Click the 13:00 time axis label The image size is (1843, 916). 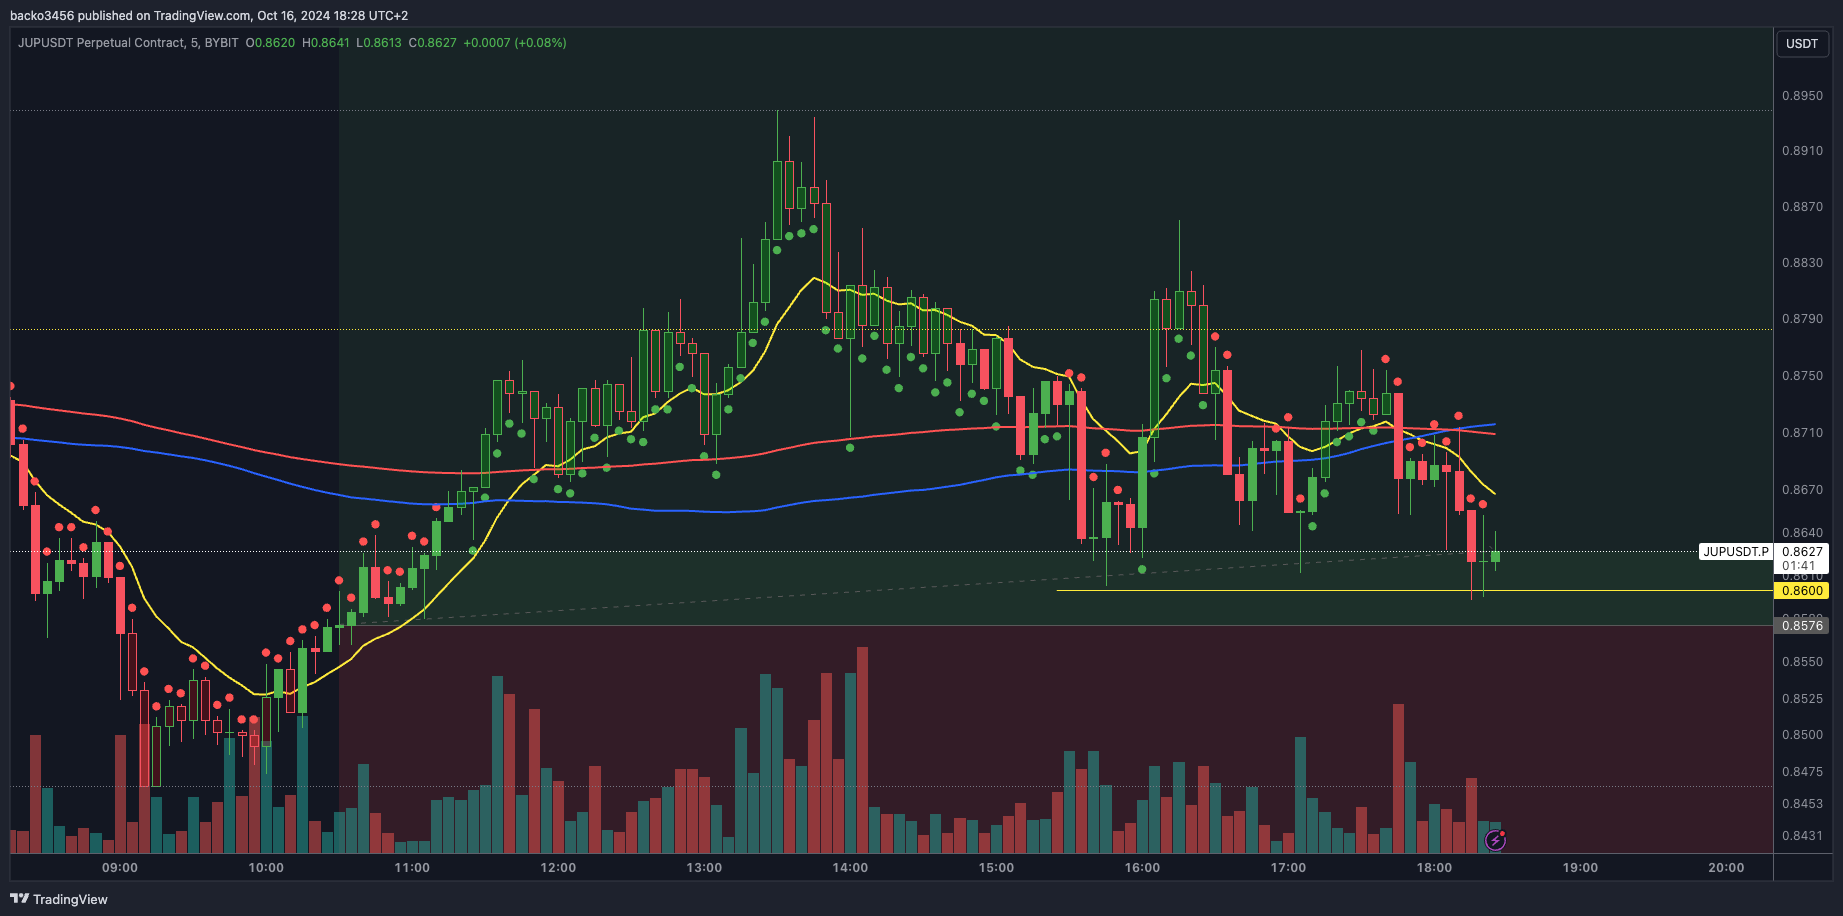704,868
